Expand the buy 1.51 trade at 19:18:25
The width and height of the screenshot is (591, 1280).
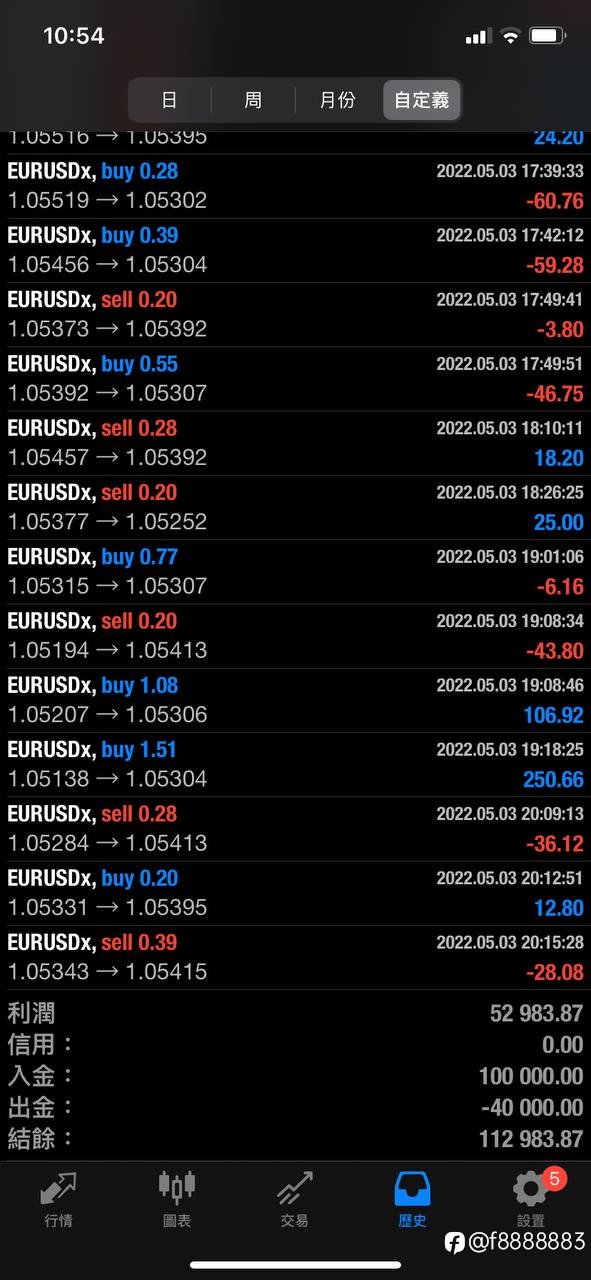point(295,765)
